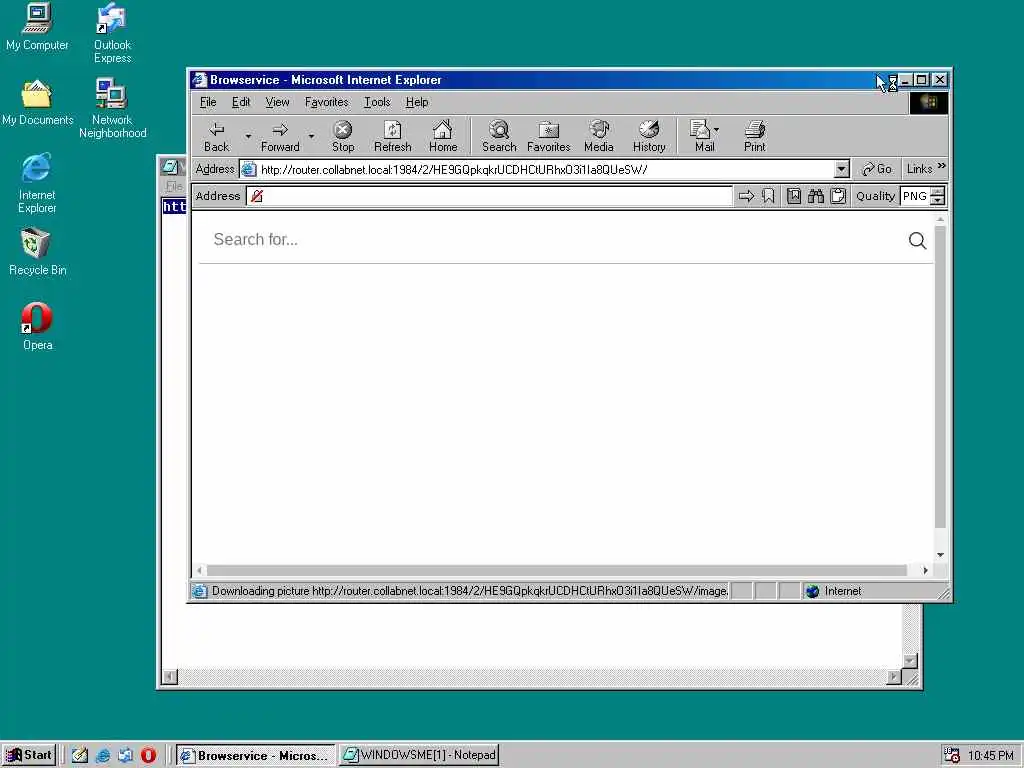The width and height of the screenshot is (1024, 768).
Task: Go to the Home page
Action: 443,137
